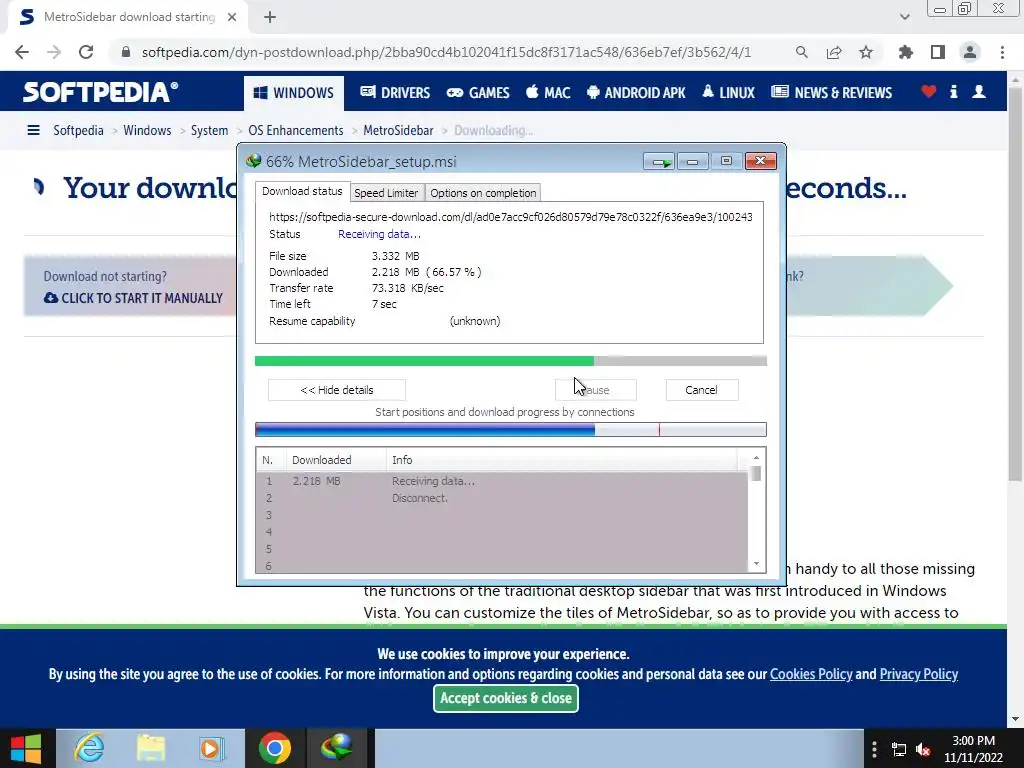This screenshot has width=1024, height=768.
Task: Click the Chrome forward arrow
Action: coord(54,52)
